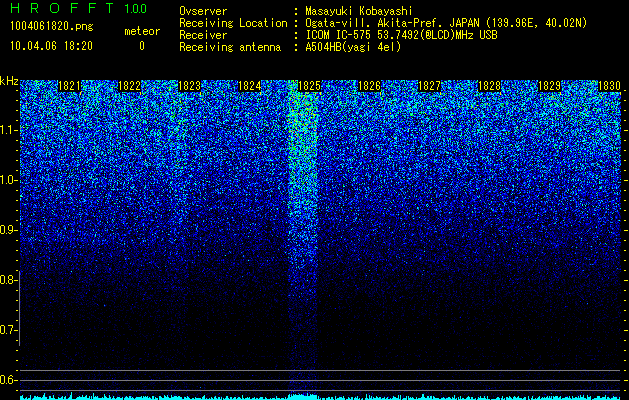Click the Ovserver field label
The height and width of the screenshot is (400, 629).
coord(203,11)
